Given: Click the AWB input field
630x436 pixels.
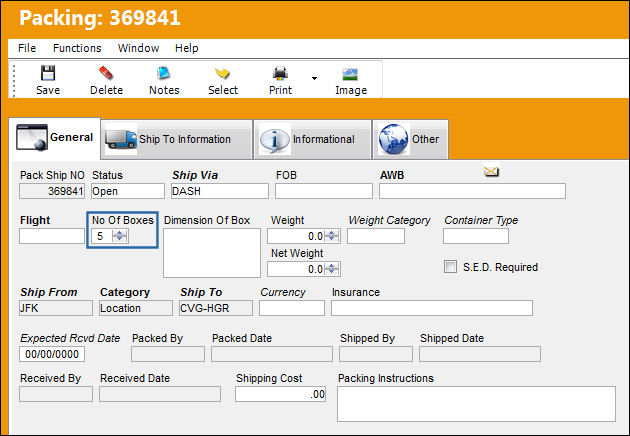Looking at the screenshot, I should pyautogui.click(x=472, y=191).
